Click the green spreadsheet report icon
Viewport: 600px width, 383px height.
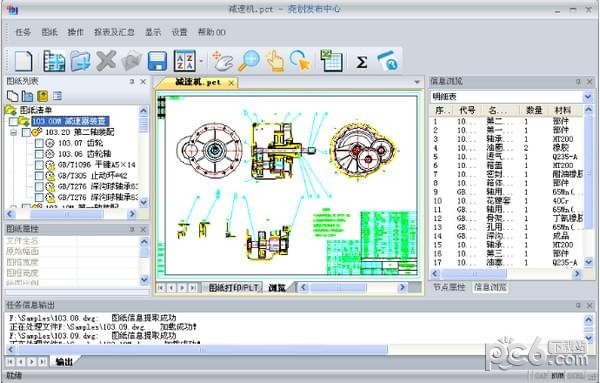click(x=331, y=60)
